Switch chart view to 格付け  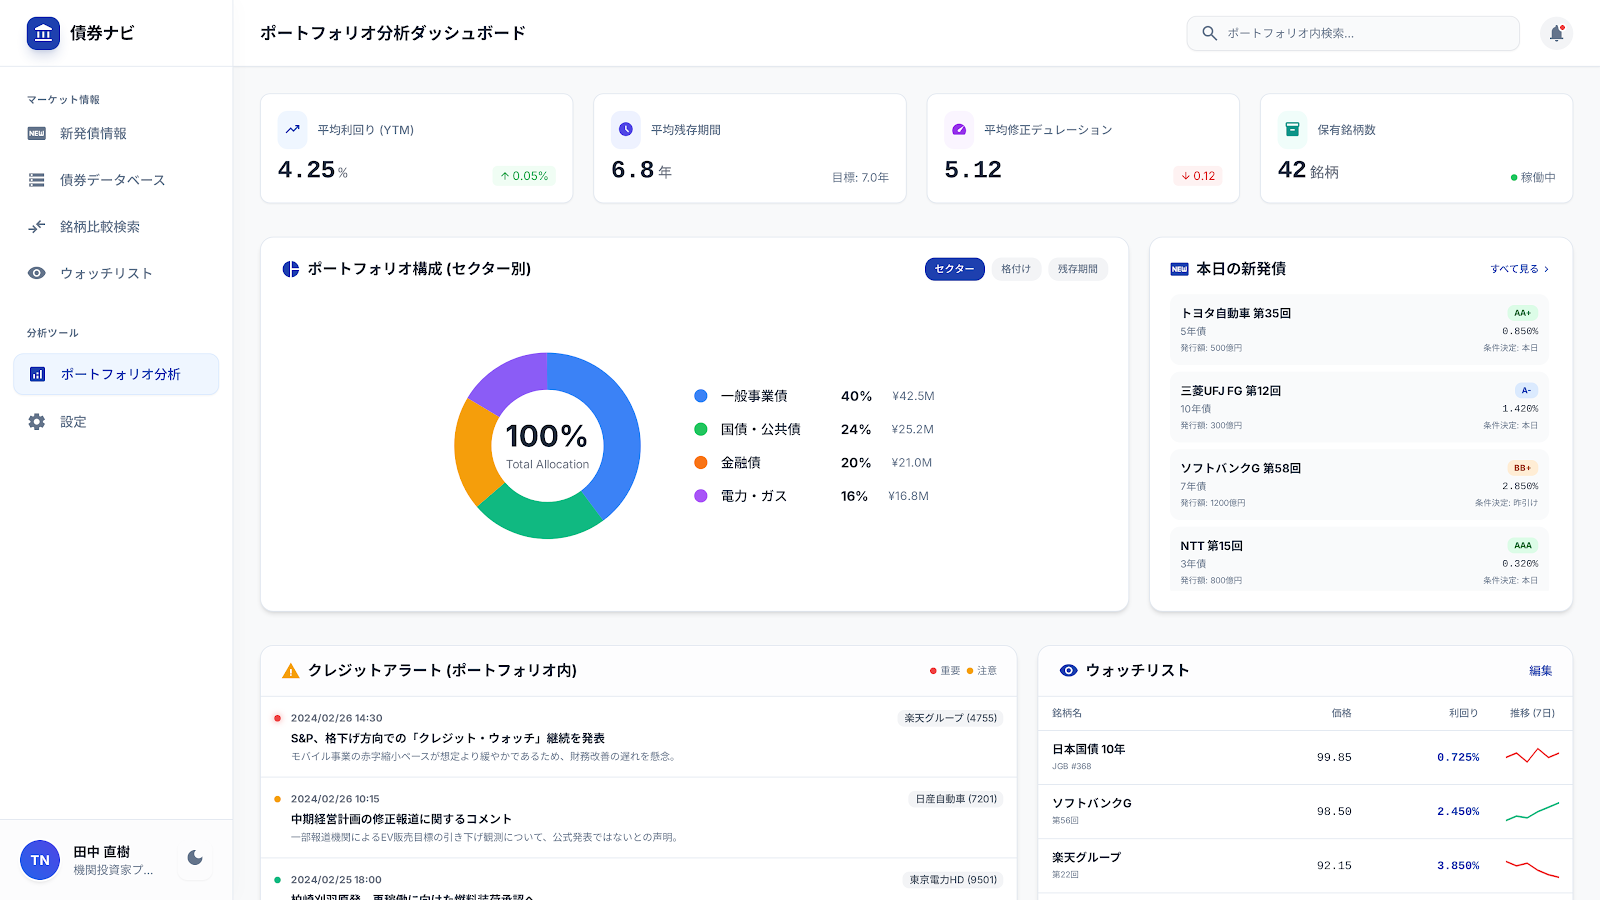[1016, 269]
